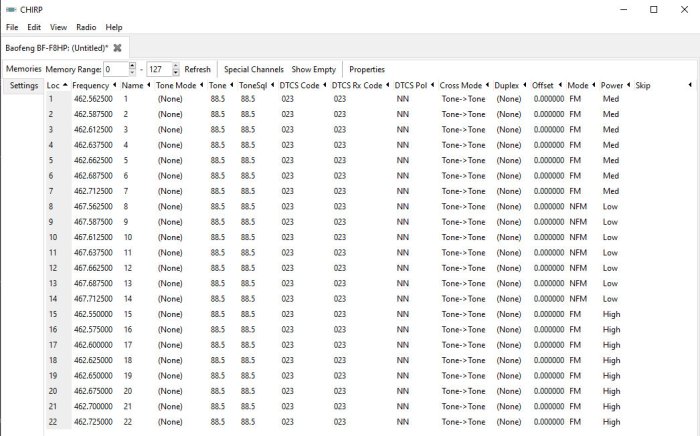
Task: Increase the memory range end value 127
Action: (x=176, y=66)
